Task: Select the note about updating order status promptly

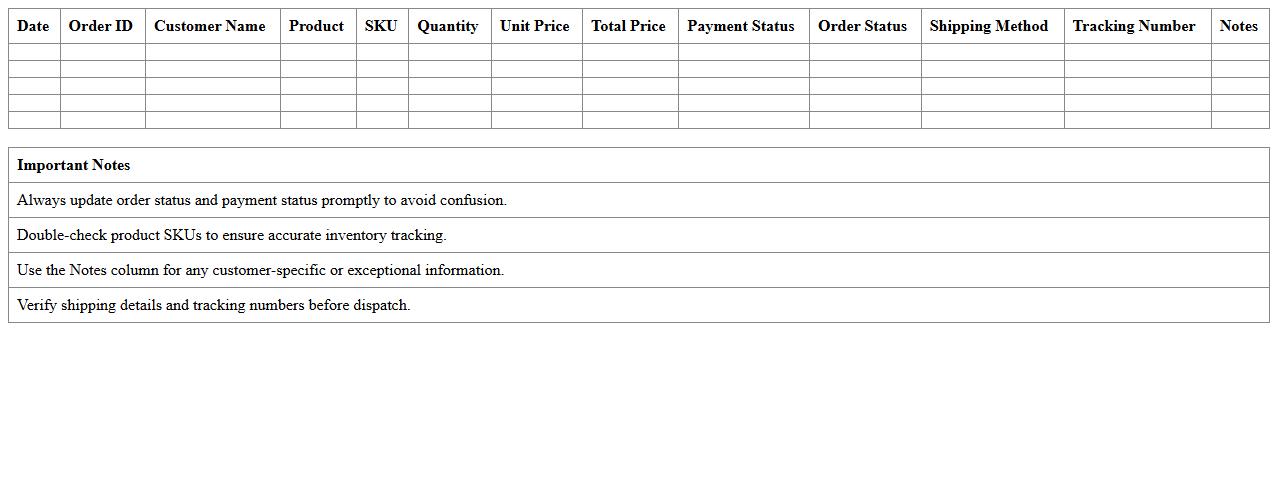Action: click(x=262, y=200)
